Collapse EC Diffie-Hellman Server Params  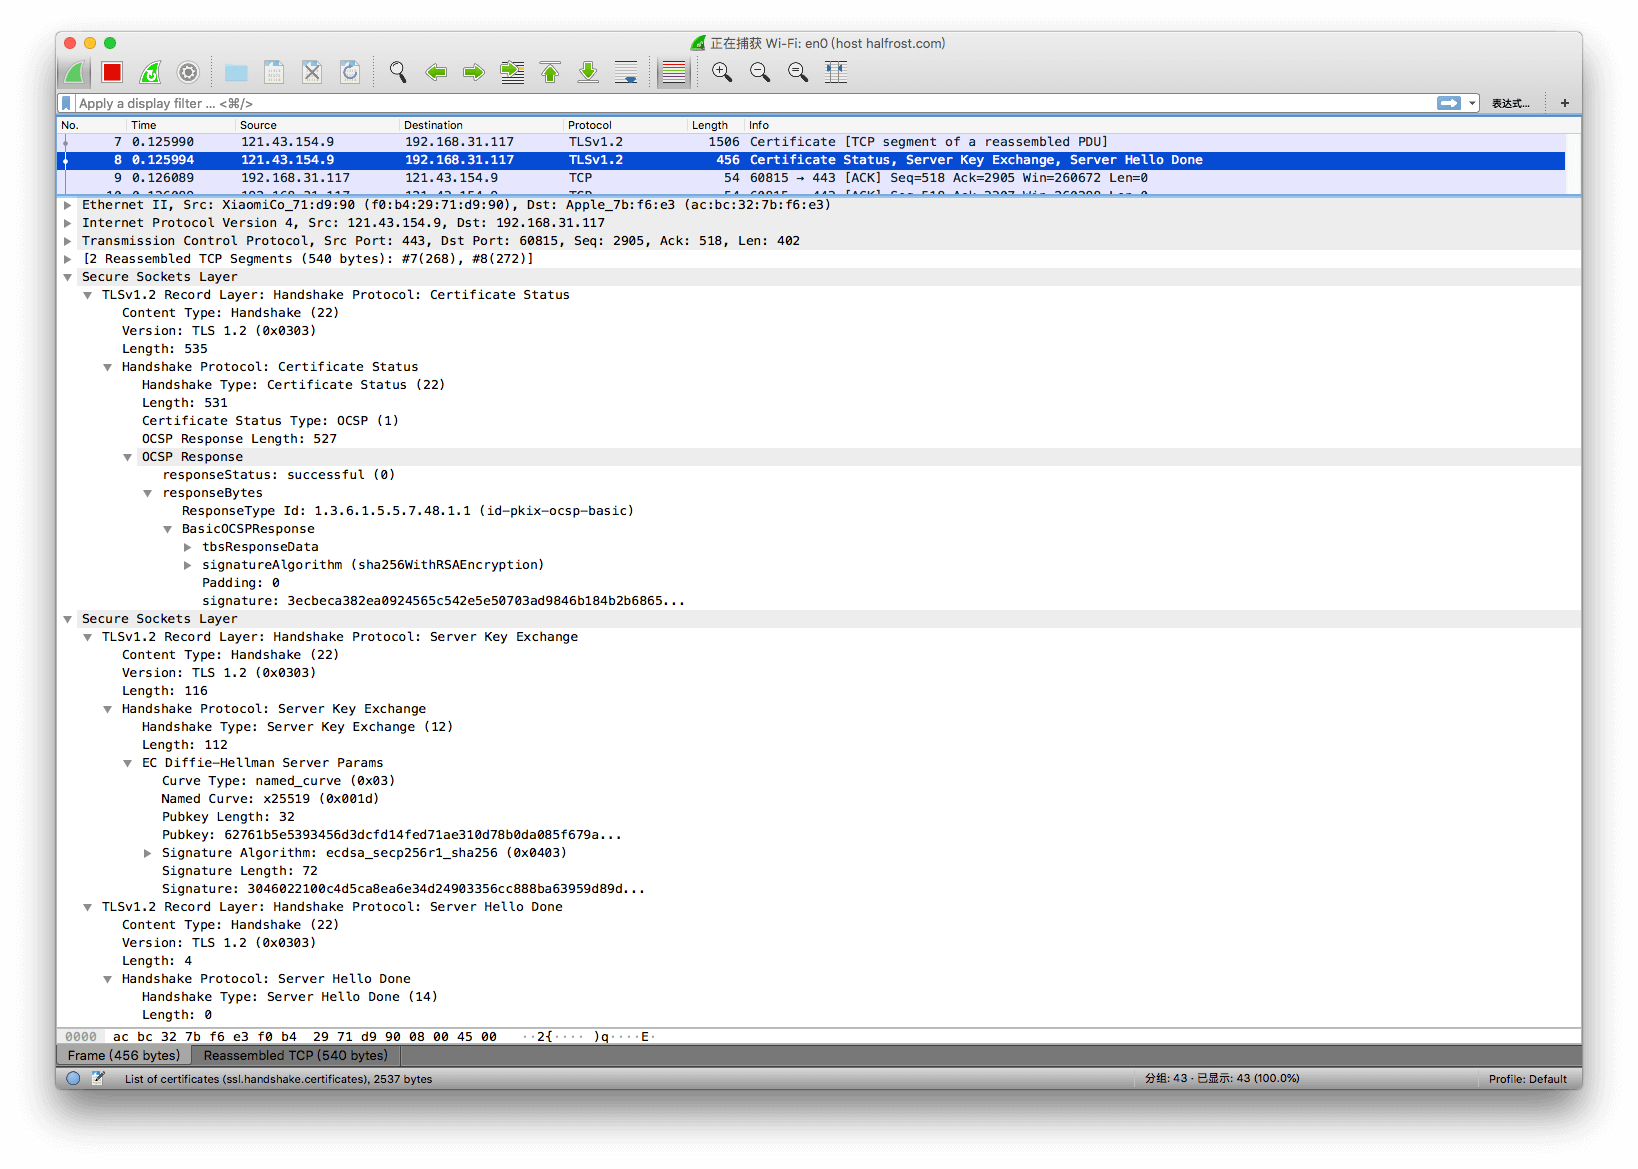point(127,763)
